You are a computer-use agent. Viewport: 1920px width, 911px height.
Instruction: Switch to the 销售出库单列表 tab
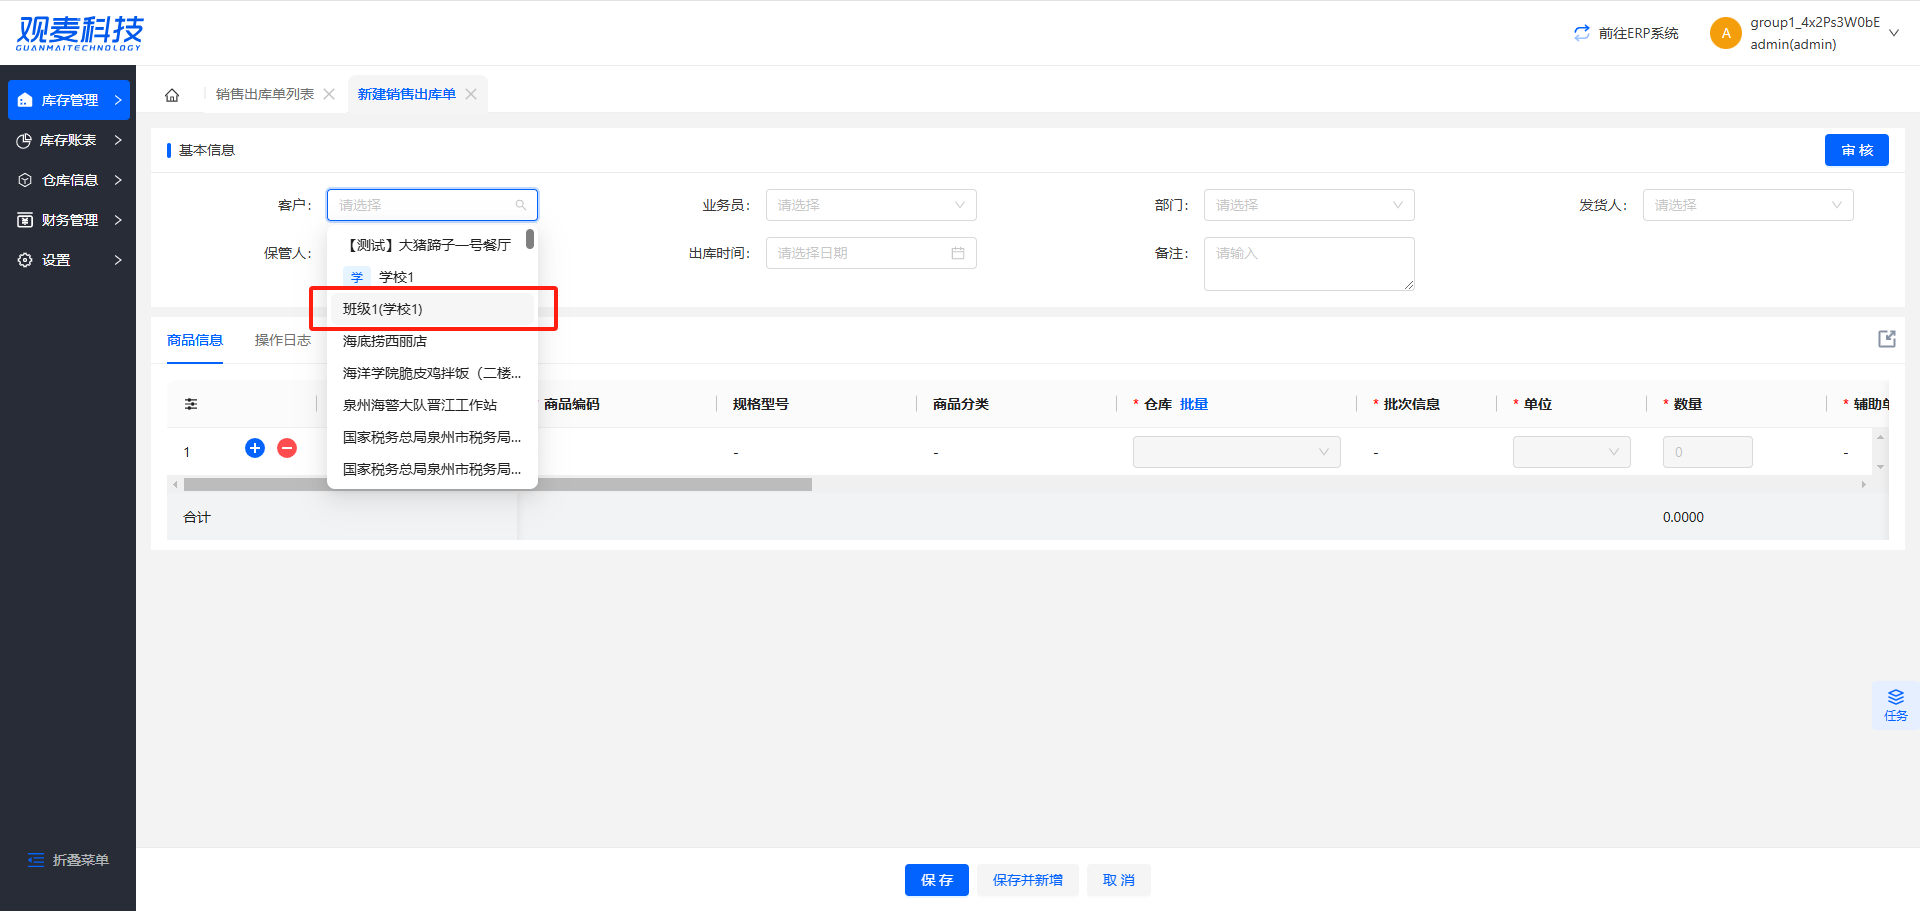(x=265, y=94)
